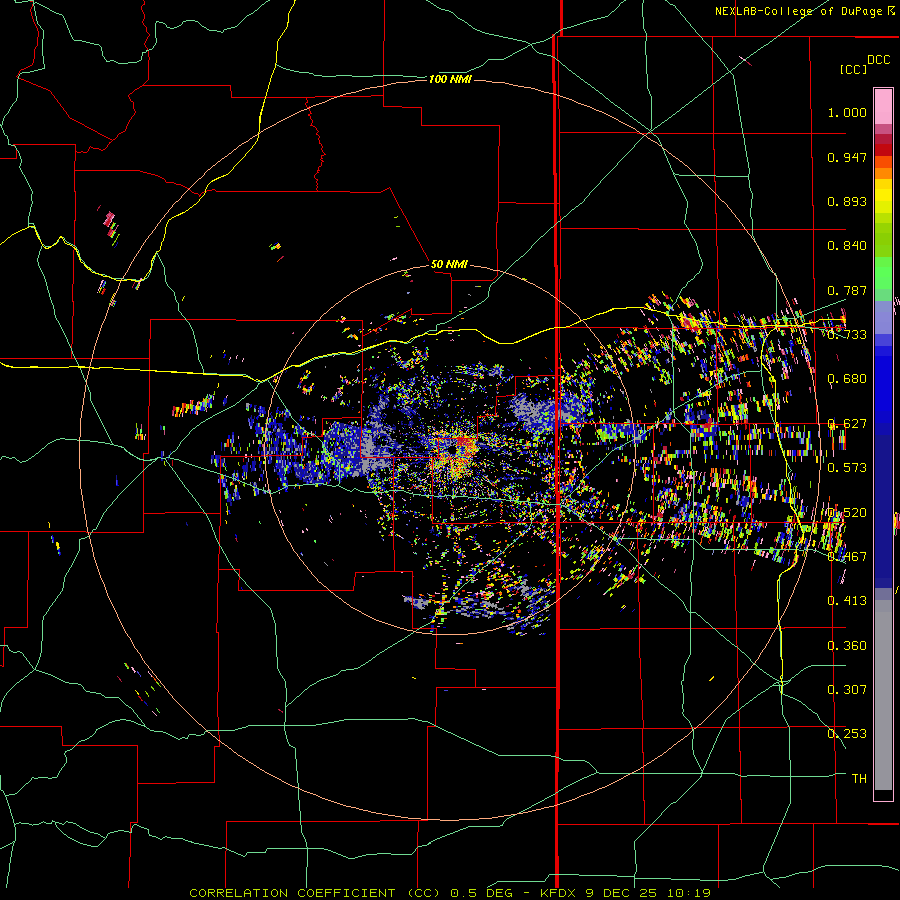Click the 0.893 value on the color scale
Image resolution: width=900 pixels, height=900 pixels.
point(847,201)
